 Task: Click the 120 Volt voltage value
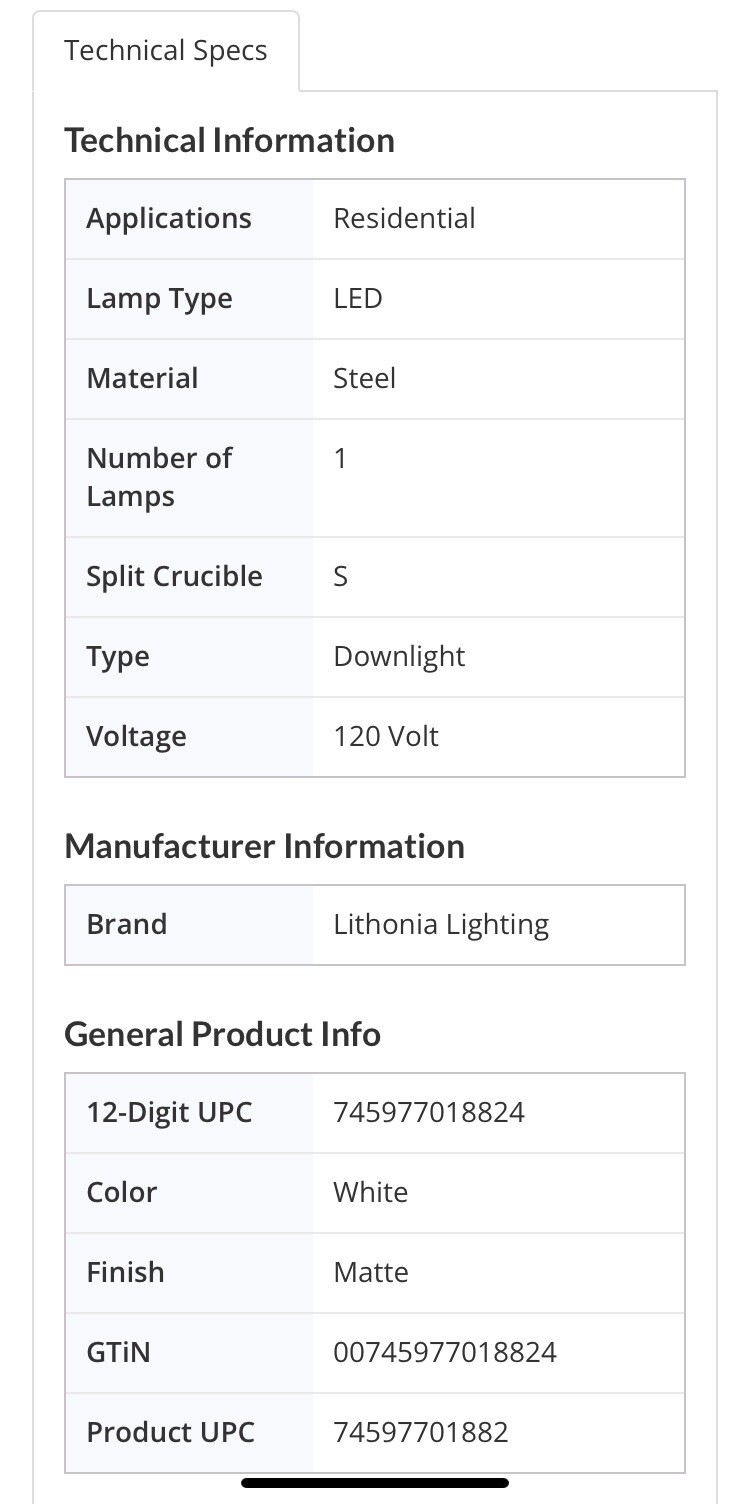pyautogui.click(x=386, y=737)
